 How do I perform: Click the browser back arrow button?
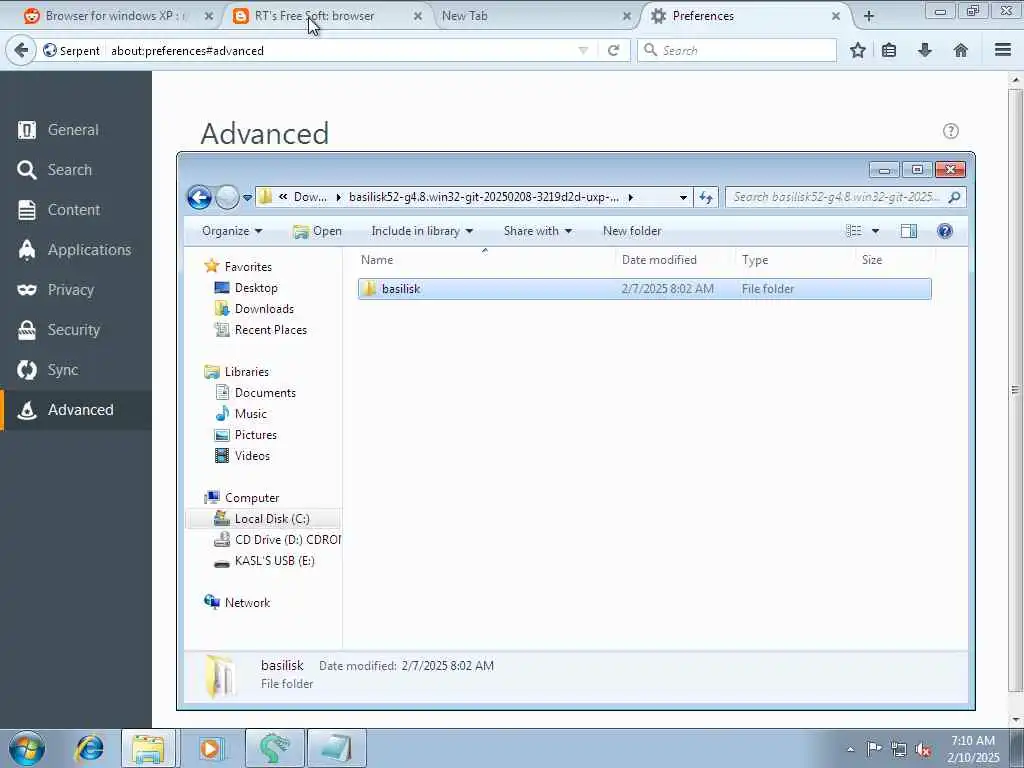pyautogui.click(x=21, y=50)
